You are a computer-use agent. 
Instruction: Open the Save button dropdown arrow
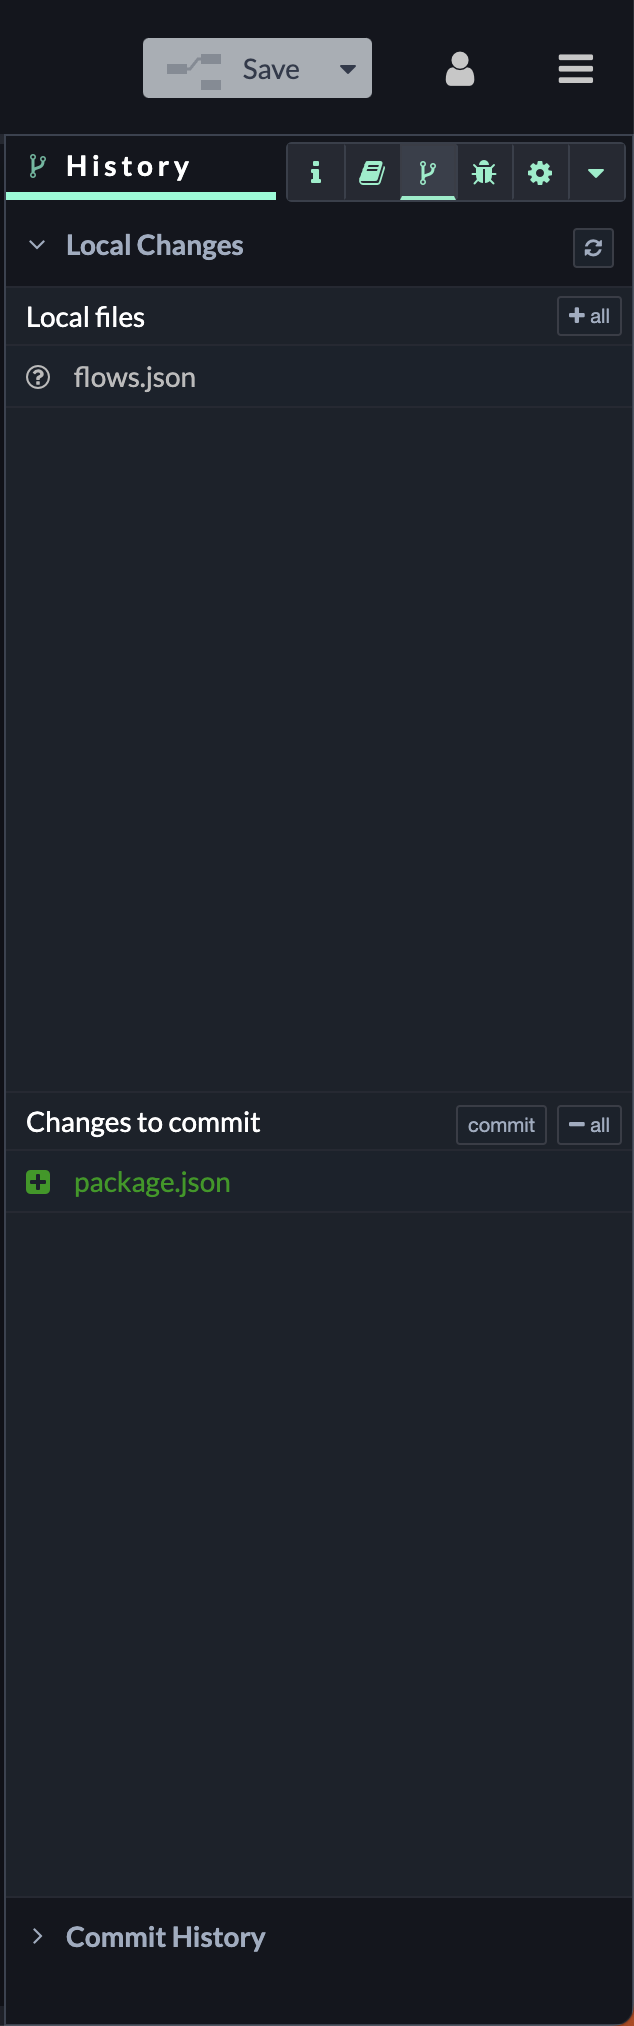348,69
